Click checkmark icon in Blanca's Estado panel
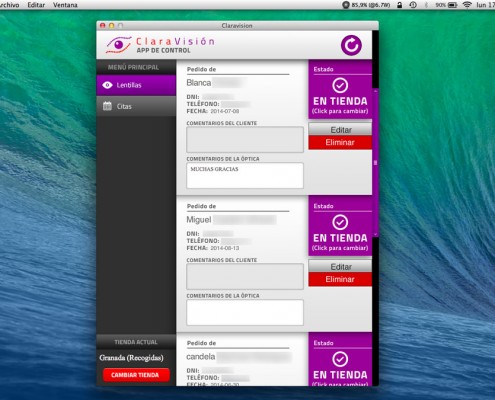Viewport: 495px width, 400px height. (340, 85)
